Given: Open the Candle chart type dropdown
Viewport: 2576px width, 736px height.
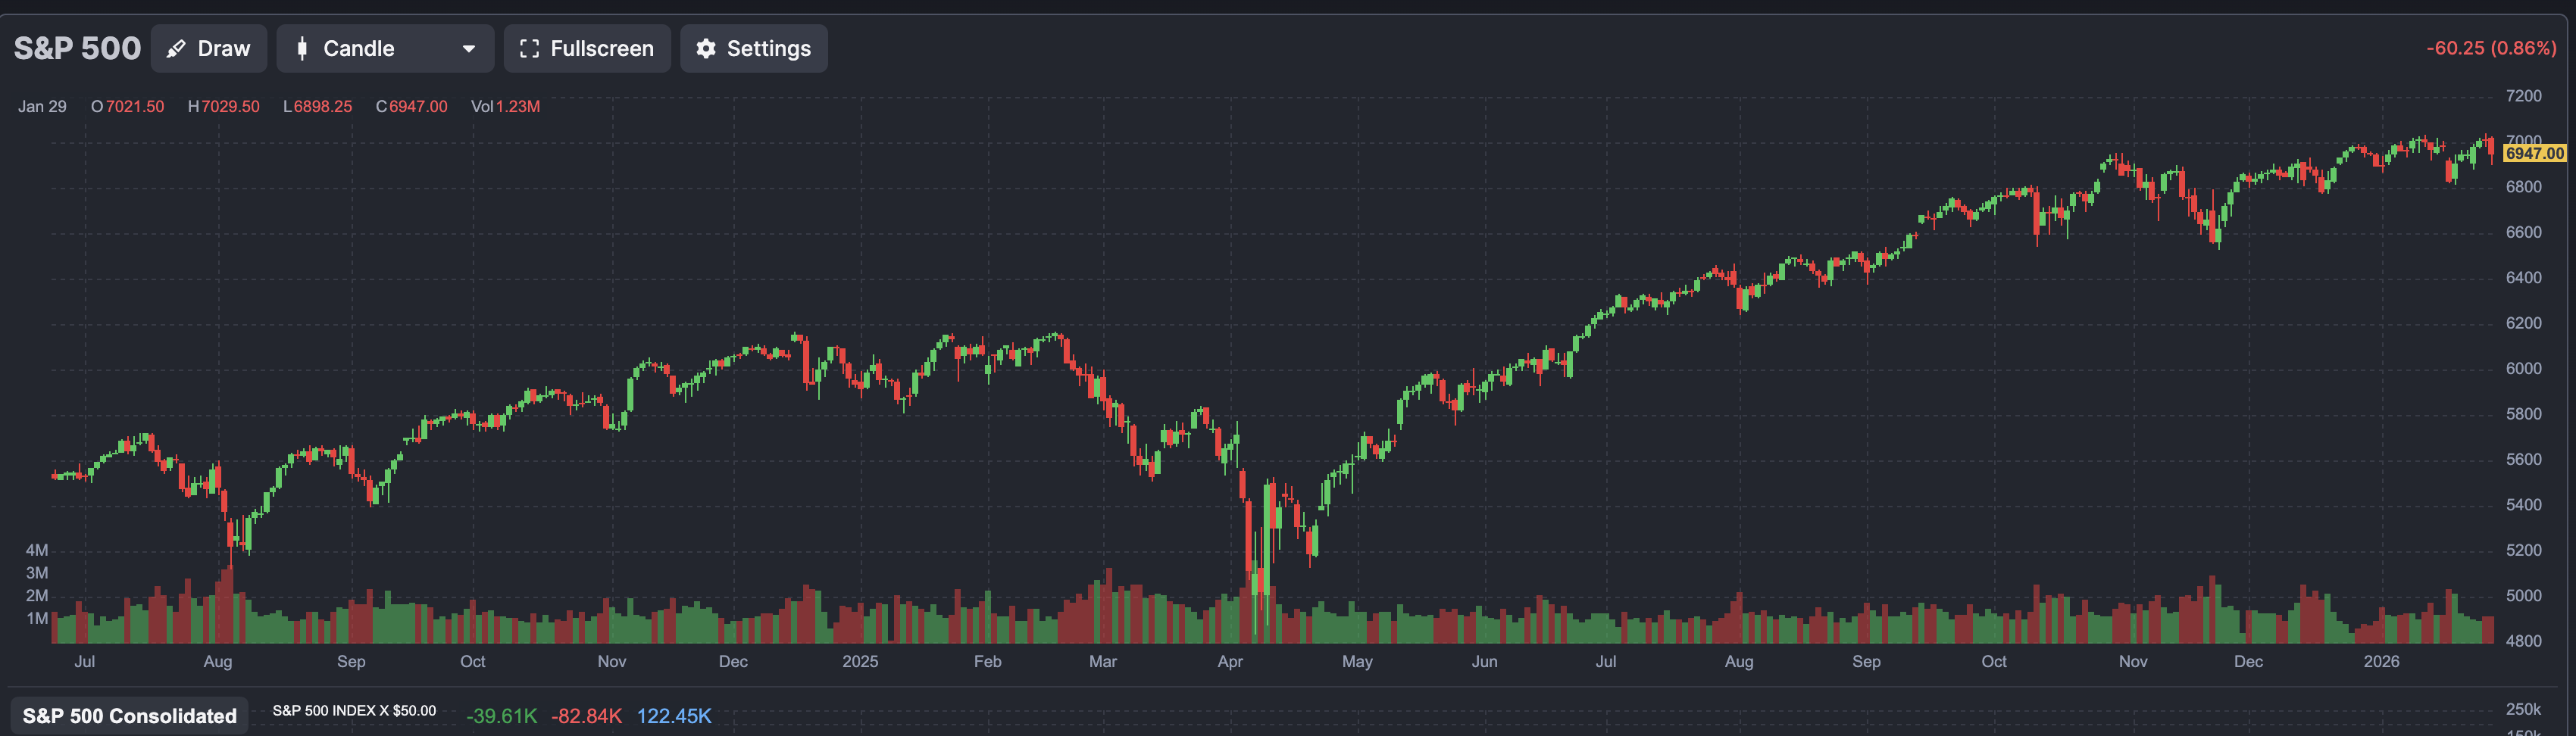Looking at the screenshot, I should (385, 48).
